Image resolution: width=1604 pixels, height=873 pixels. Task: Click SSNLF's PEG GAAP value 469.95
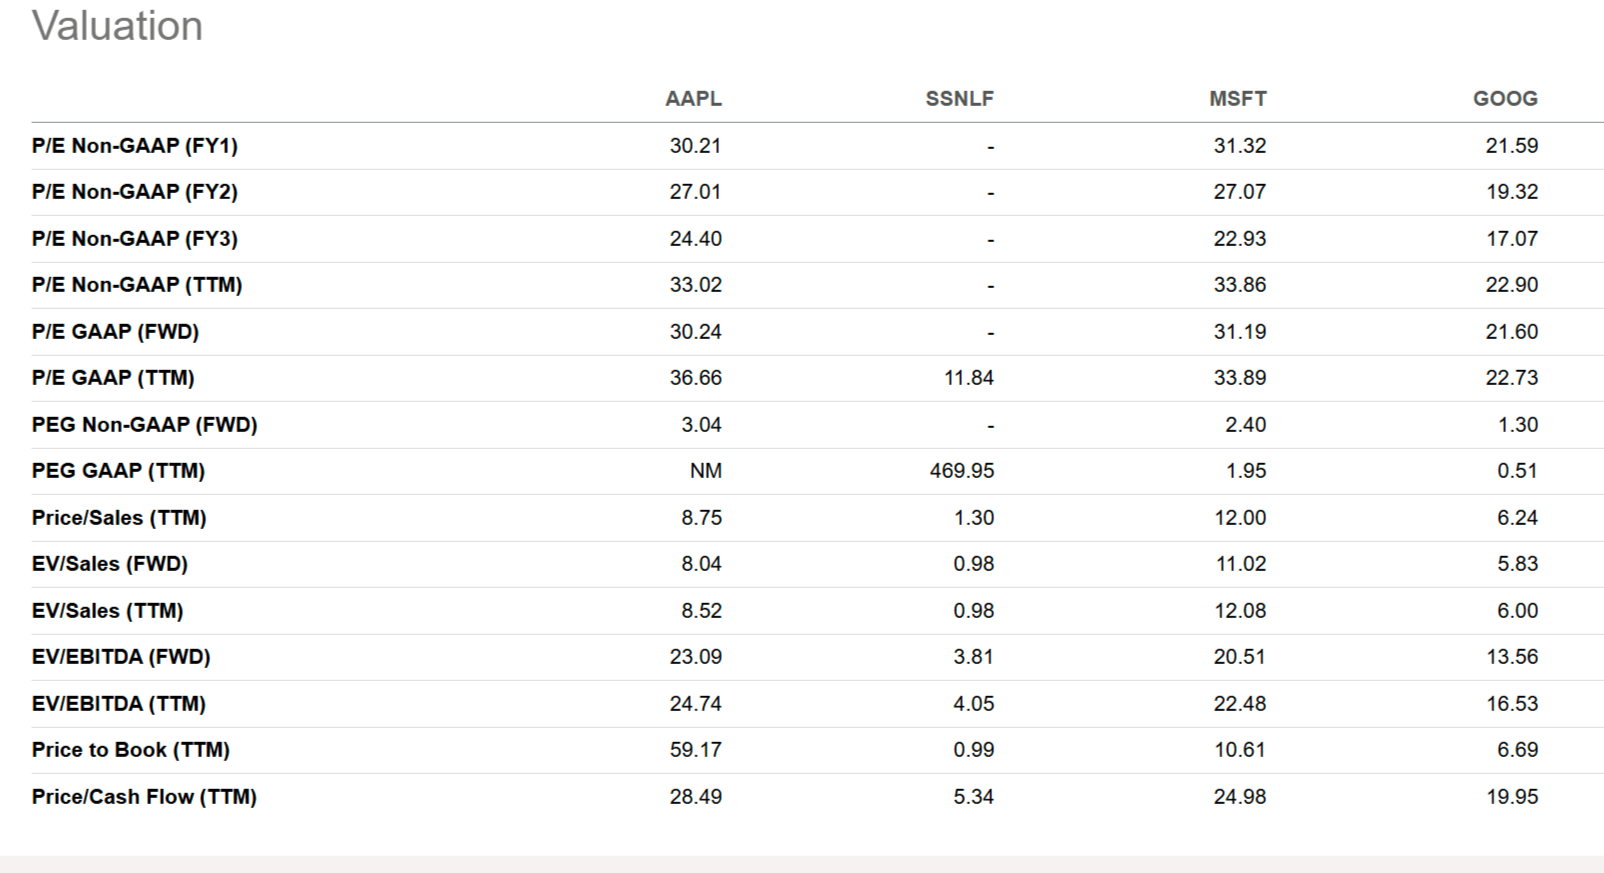tap(961, 471)
